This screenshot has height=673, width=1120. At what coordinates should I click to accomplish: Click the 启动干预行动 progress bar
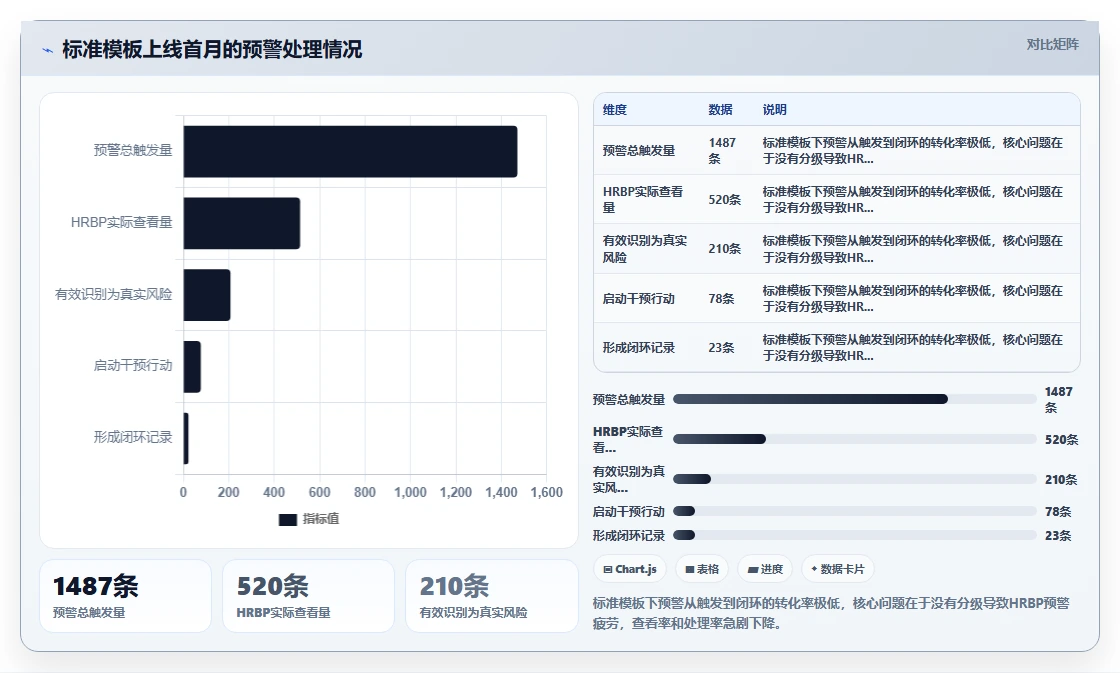click(x=854, y=511)
